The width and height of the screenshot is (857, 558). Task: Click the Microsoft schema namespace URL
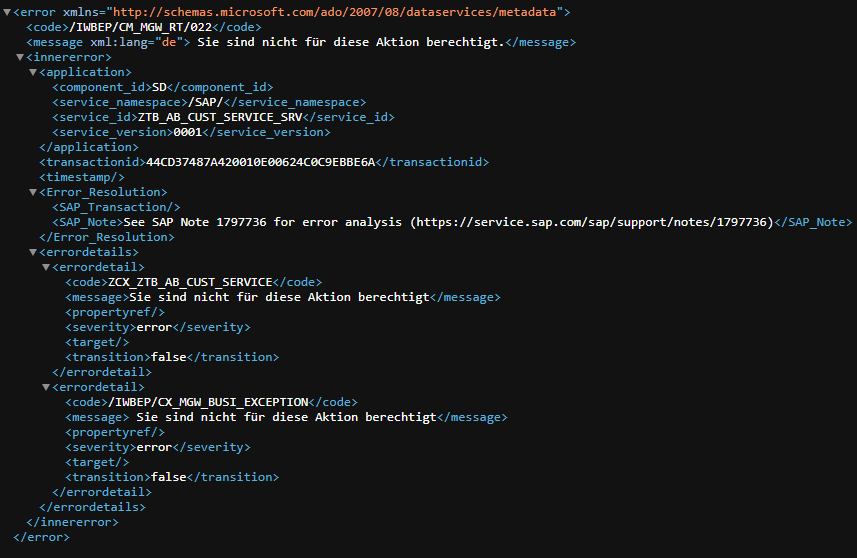(x=334, y=12)
